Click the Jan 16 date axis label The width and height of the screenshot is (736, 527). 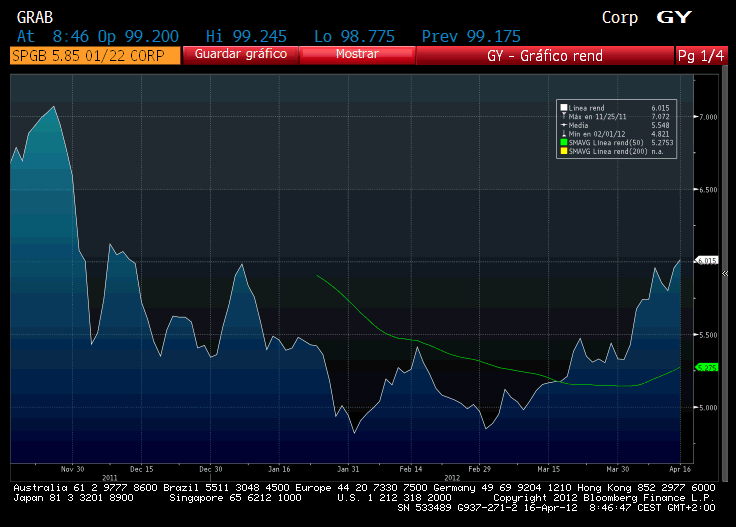point(279,469)
